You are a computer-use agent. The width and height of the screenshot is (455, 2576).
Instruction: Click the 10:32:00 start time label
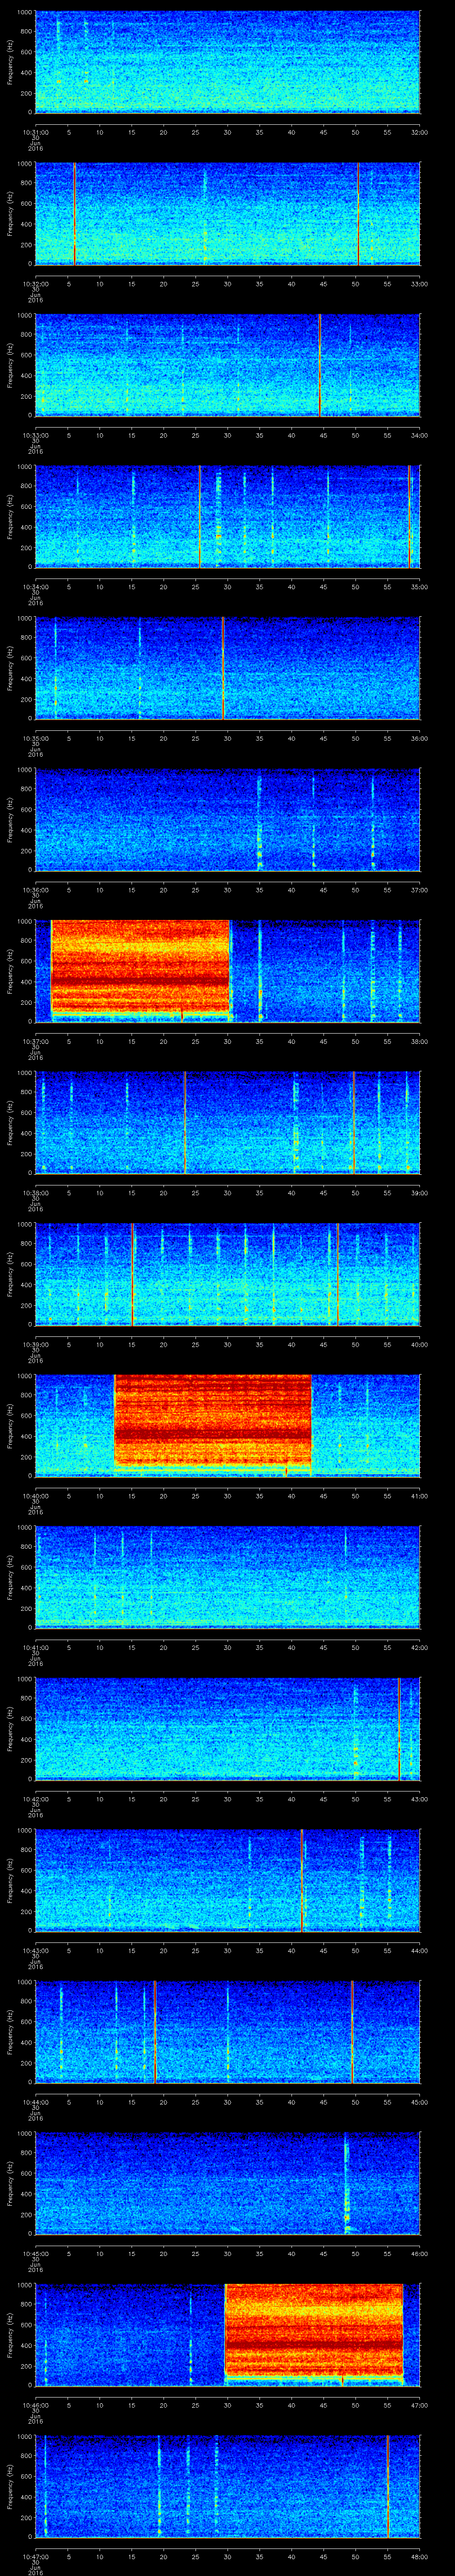35,284
